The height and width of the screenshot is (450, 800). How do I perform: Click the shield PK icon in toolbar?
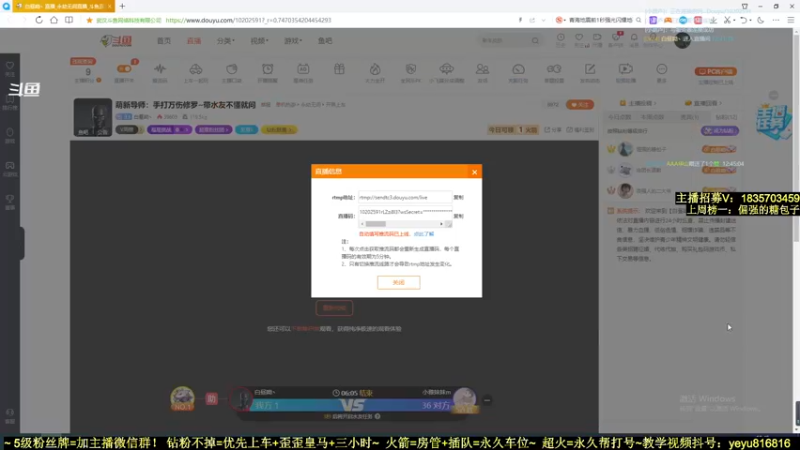click(x=411, y=69)
